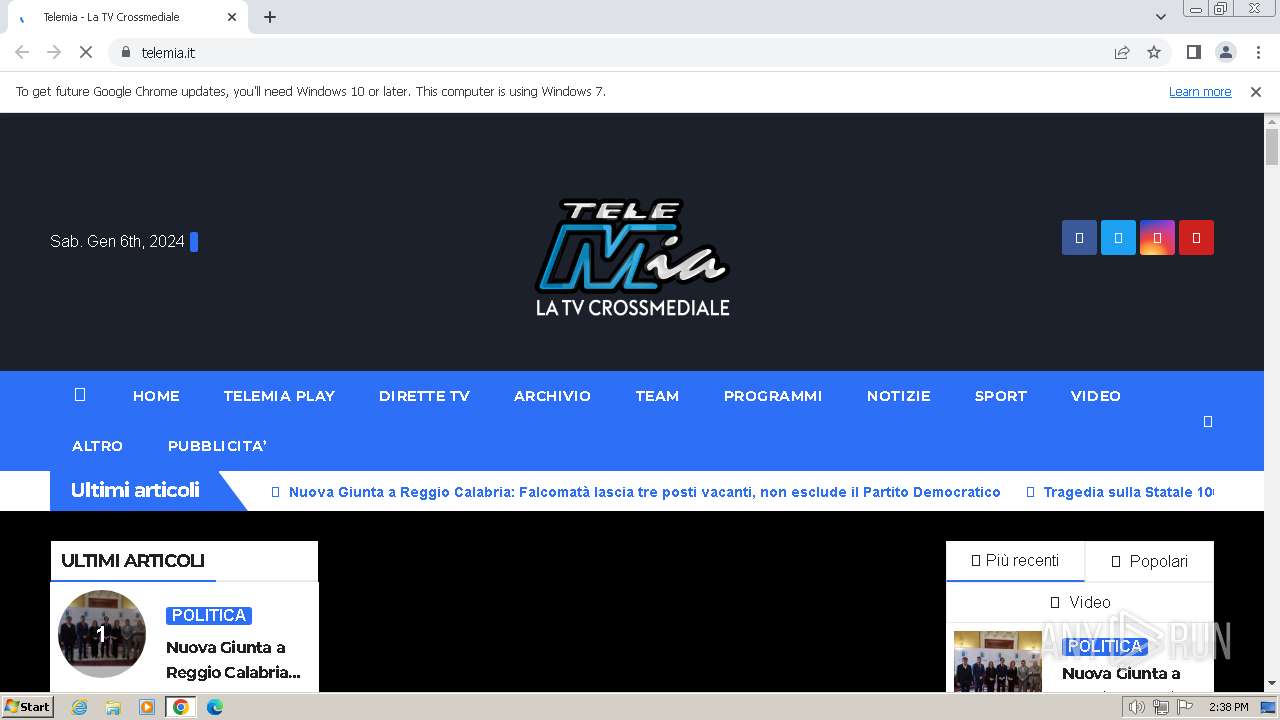Open sidebar thumbnail of Nuova Giunta article
Image resolution: width=1280 pixels, height=720 pixels.
(998, 661)
